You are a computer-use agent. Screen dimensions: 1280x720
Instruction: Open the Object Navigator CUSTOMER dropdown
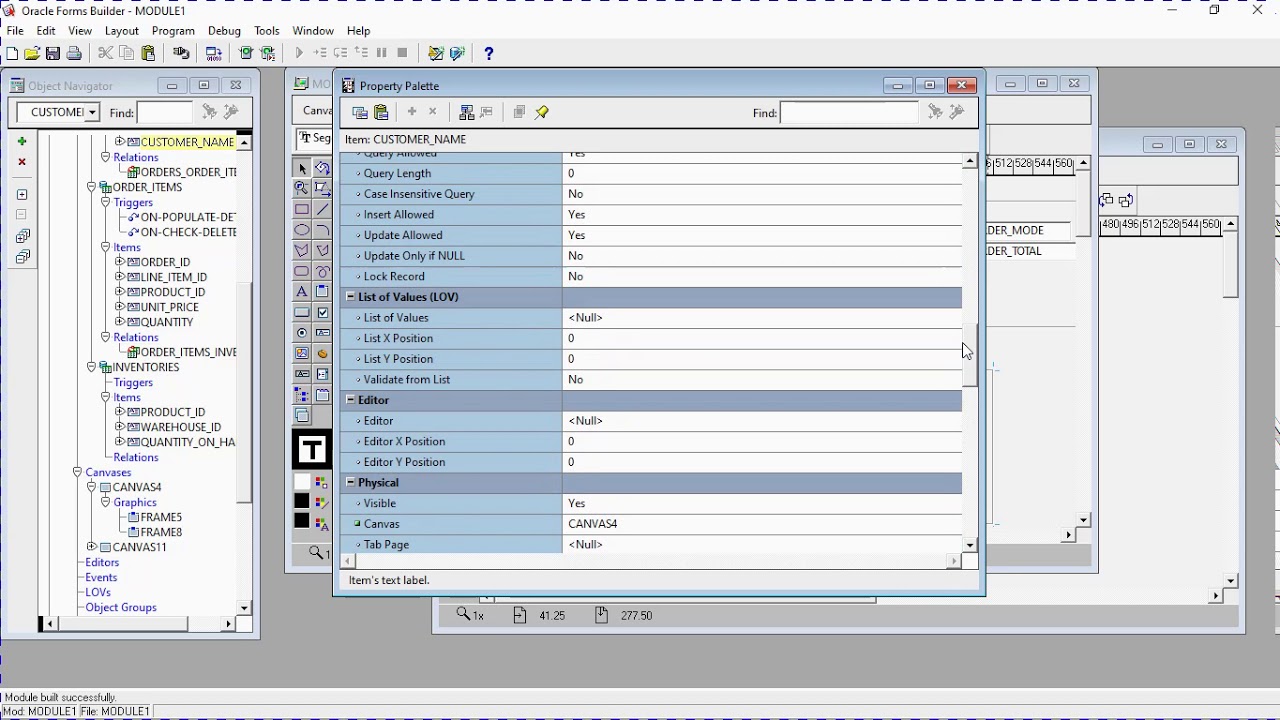[x=92, y=112]
